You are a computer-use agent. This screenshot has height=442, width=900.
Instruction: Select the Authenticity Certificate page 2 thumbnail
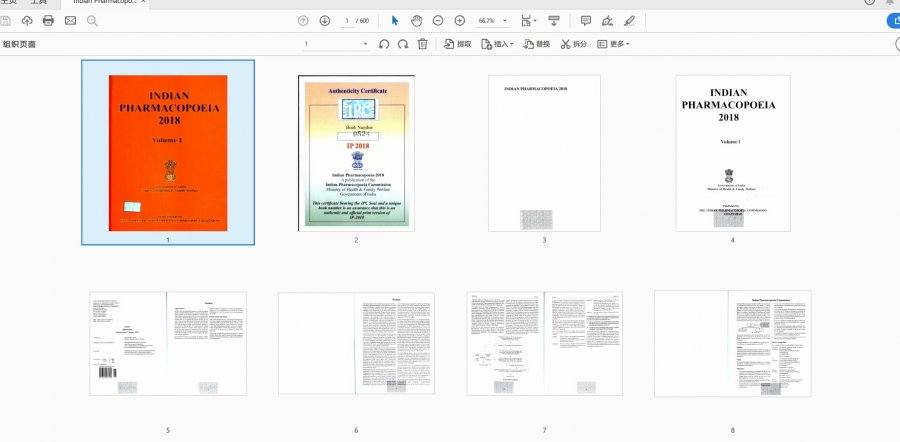point(358,153)
